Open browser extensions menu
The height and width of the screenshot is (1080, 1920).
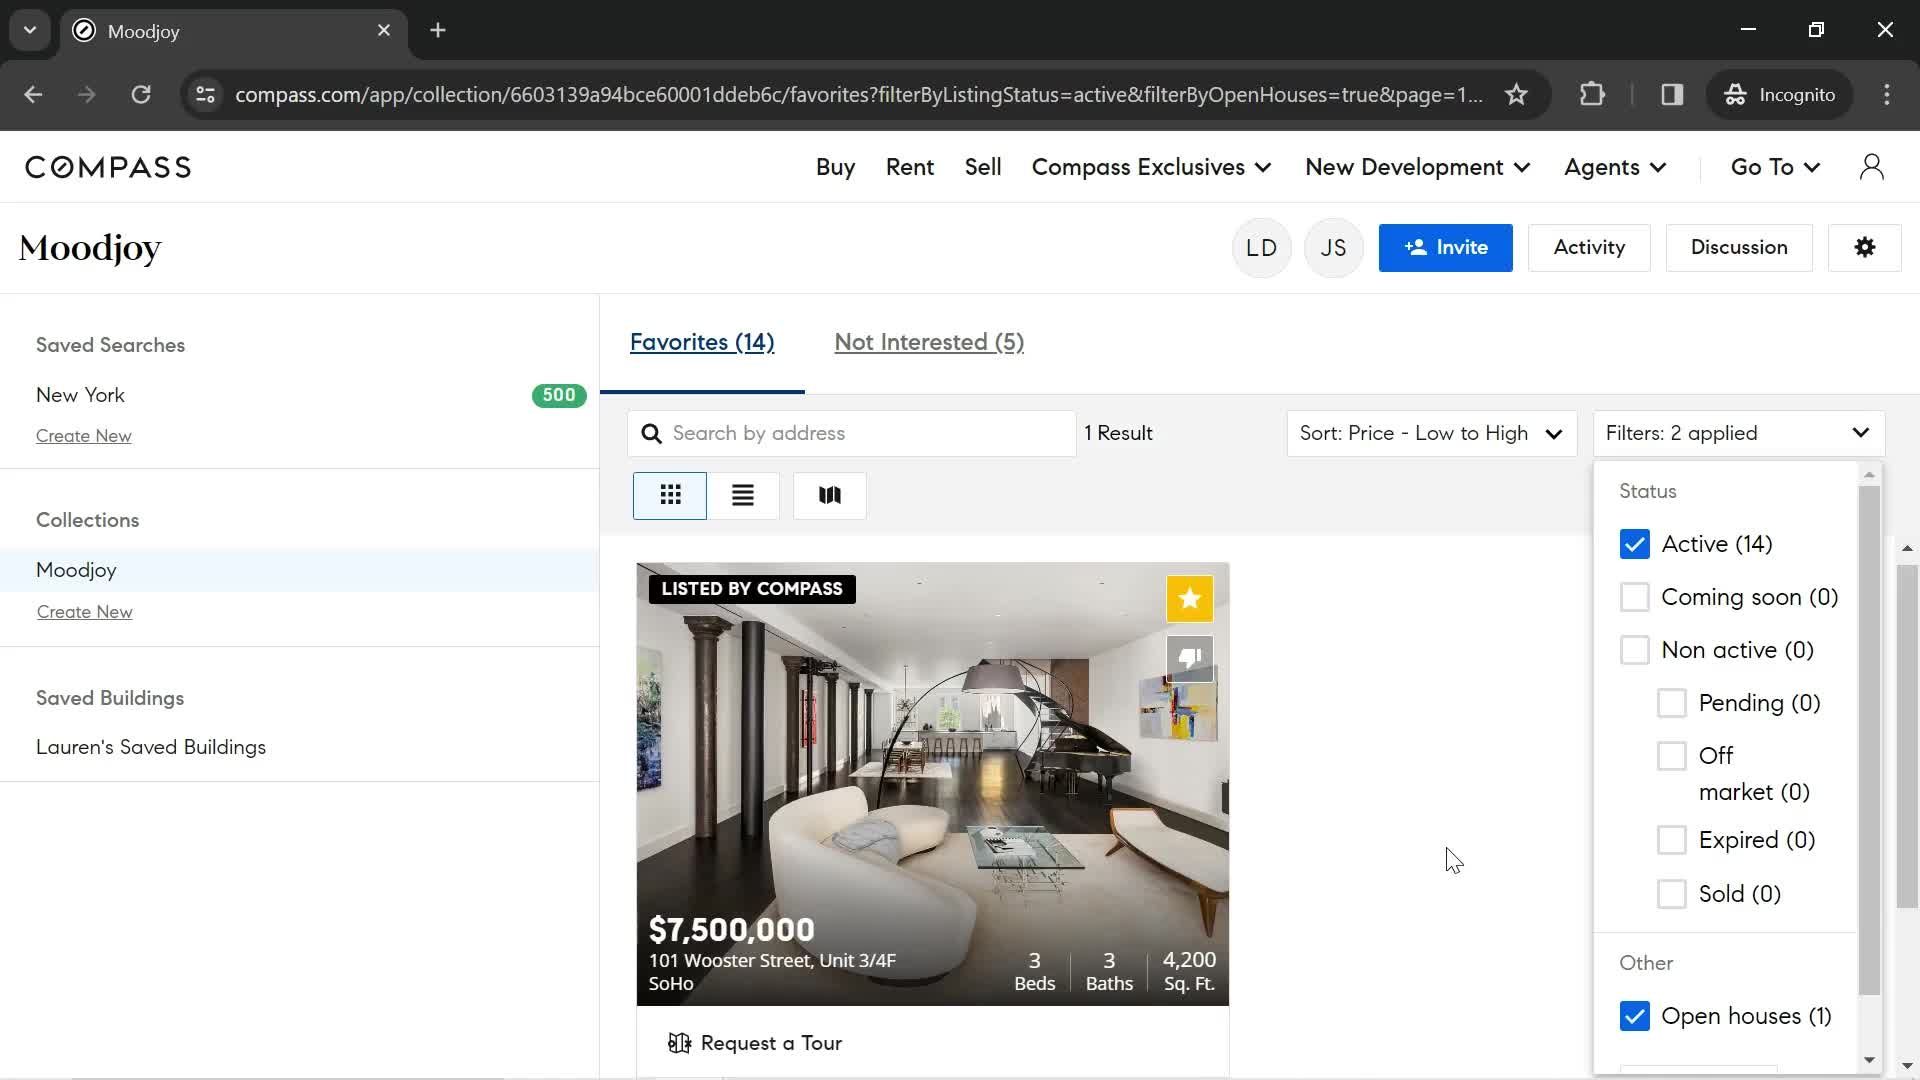click(x=1592, y=95)
